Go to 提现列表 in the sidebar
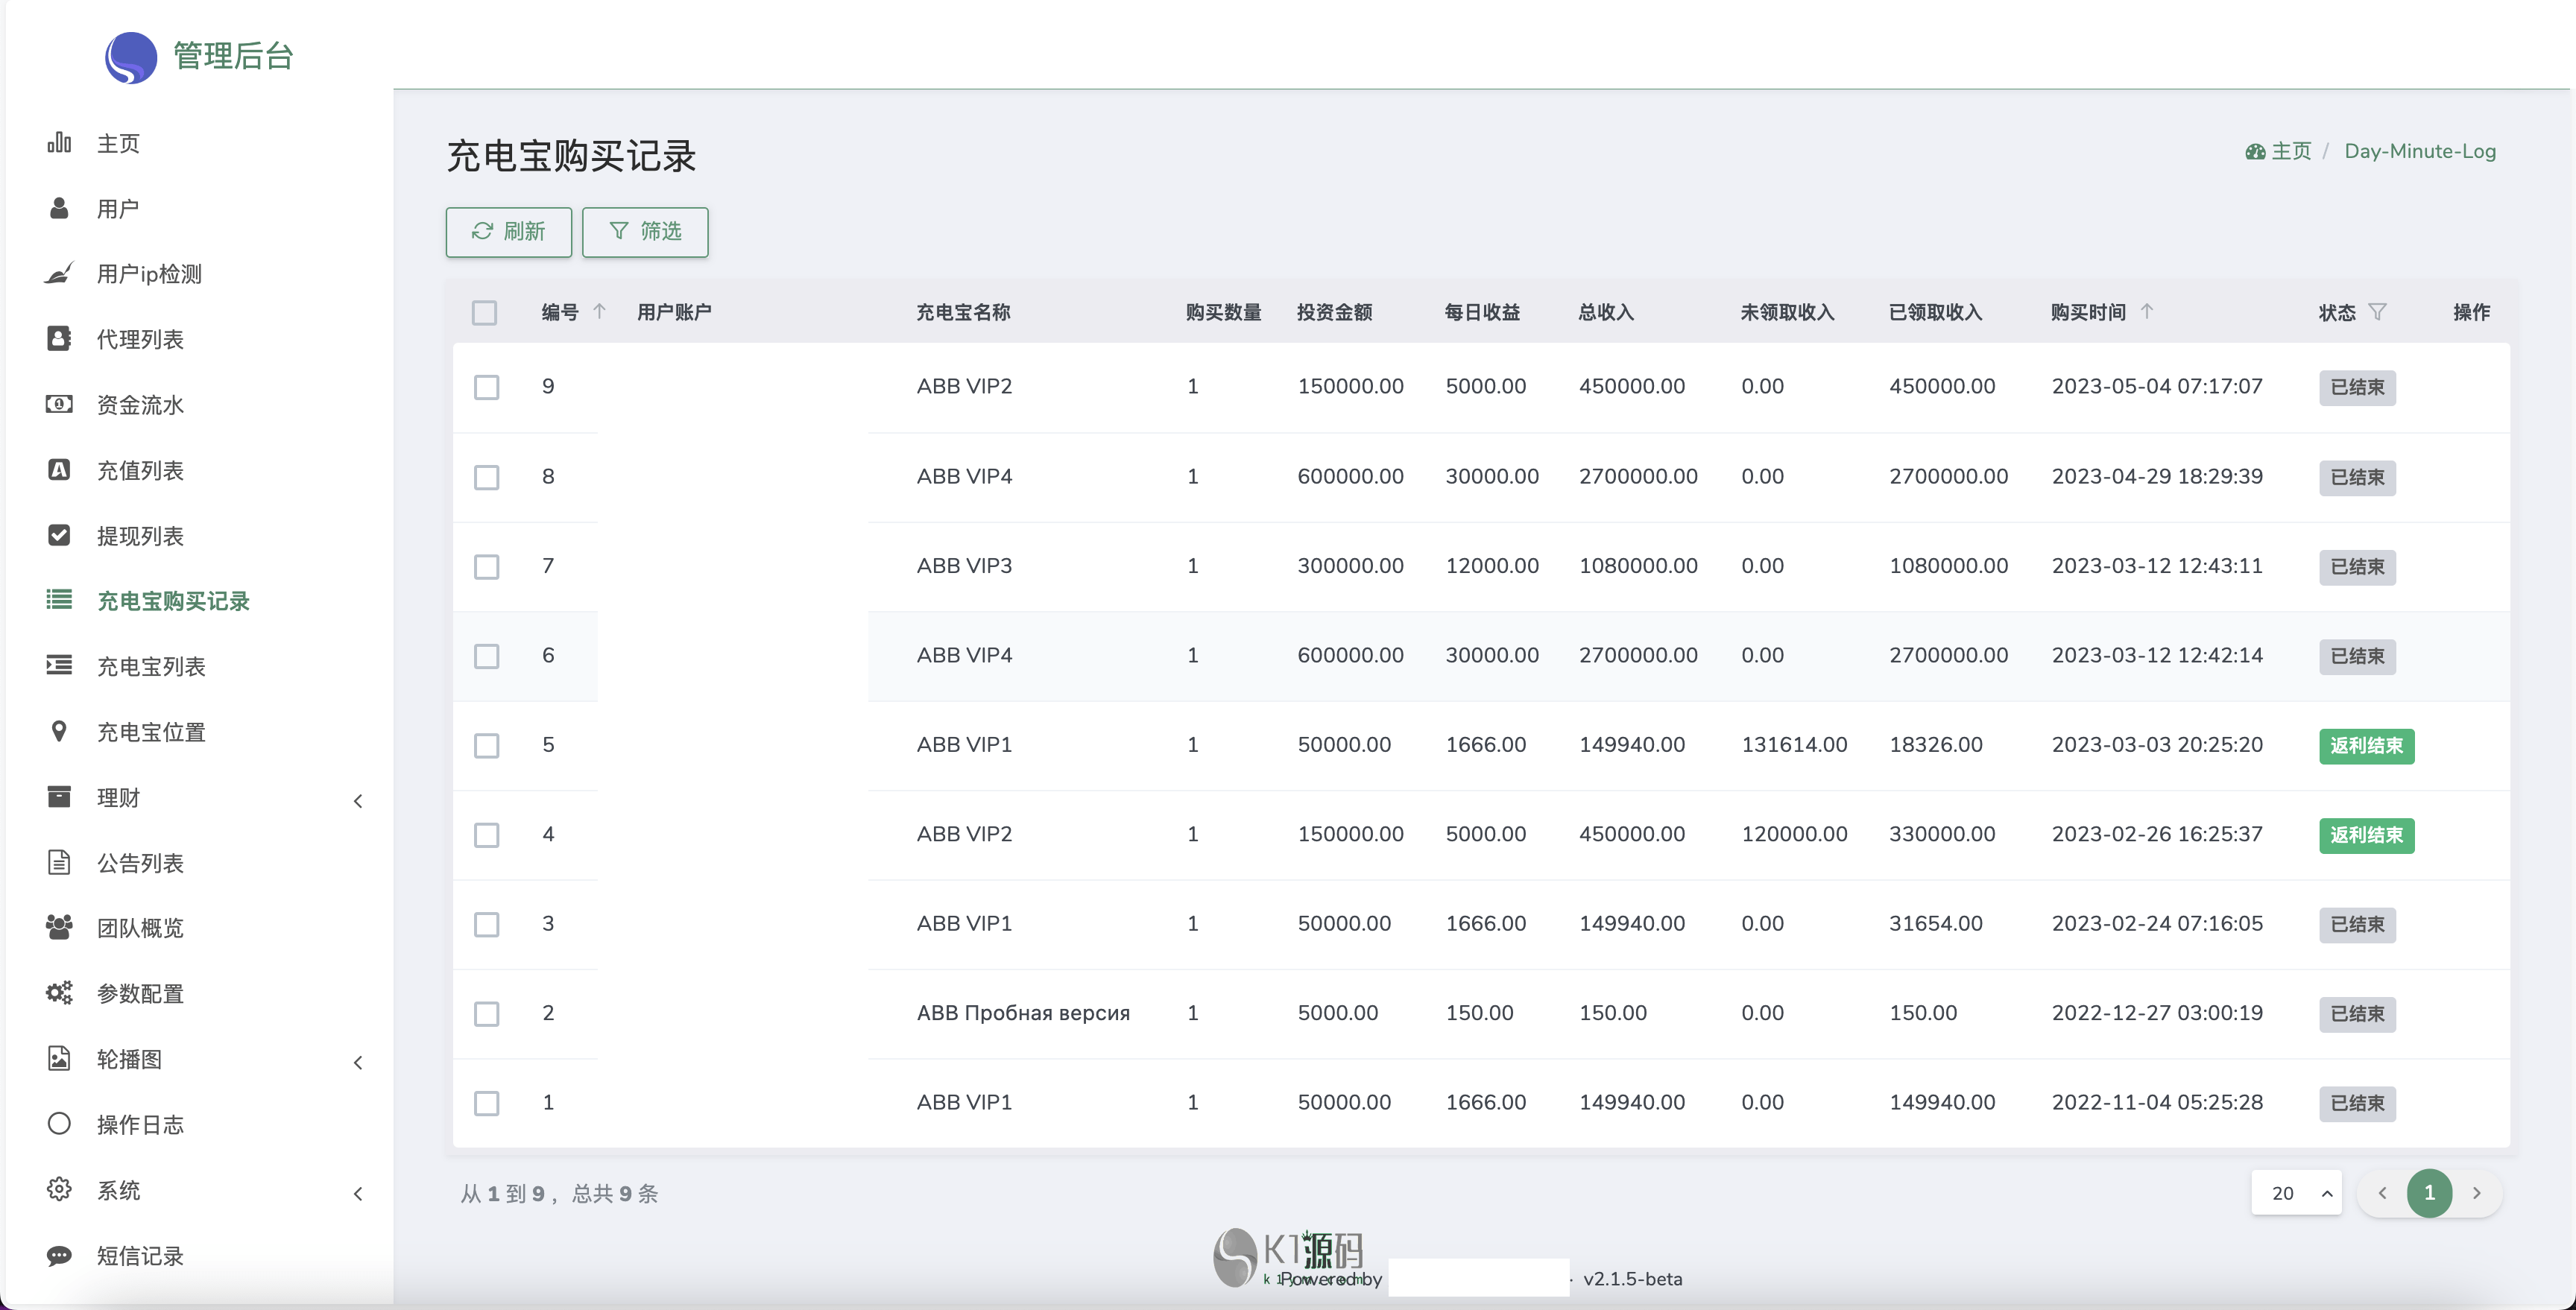Screen dimensions: 2576x1310 click(140, 536)
